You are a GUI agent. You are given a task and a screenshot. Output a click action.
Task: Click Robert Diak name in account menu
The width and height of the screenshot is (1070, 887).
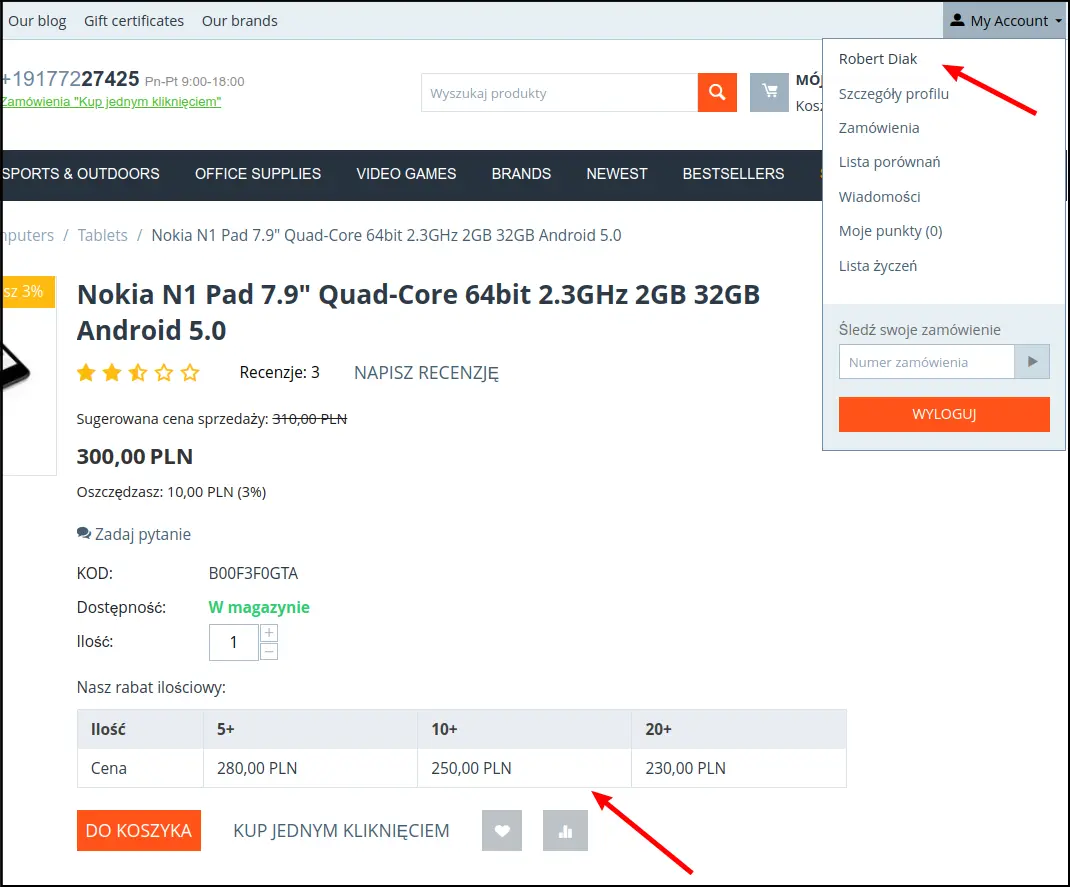coord(878,59)
